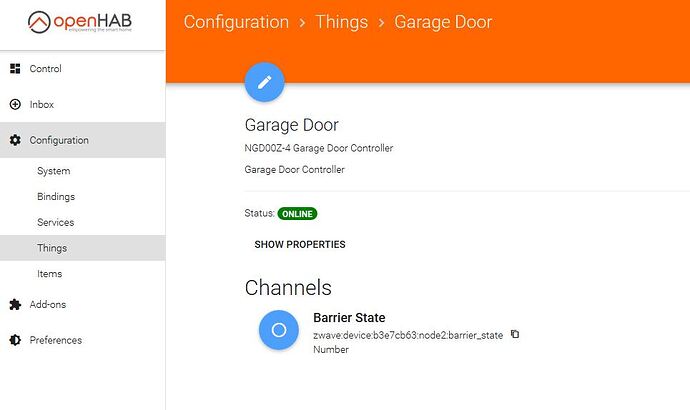Select Things in the sidebar
690x410 pixels.
tap(83, 248)
